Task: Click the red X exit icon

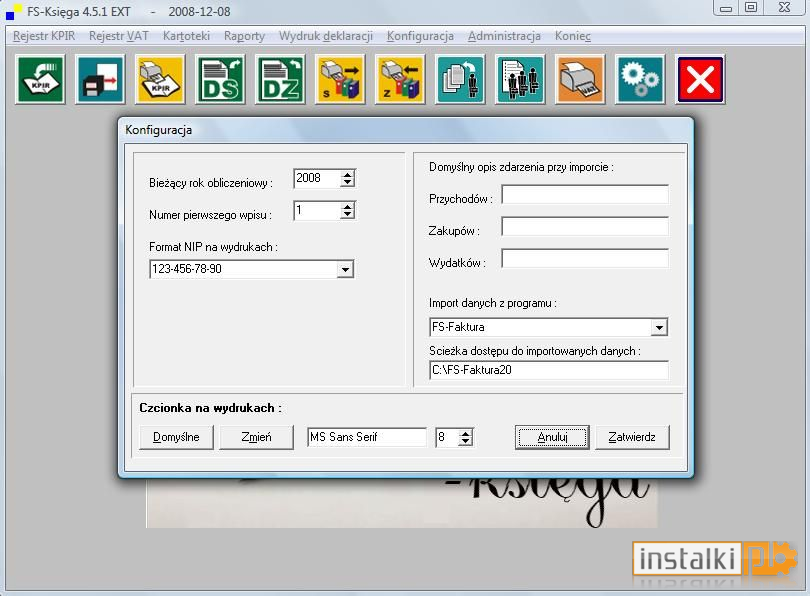Action: (700, 80)
